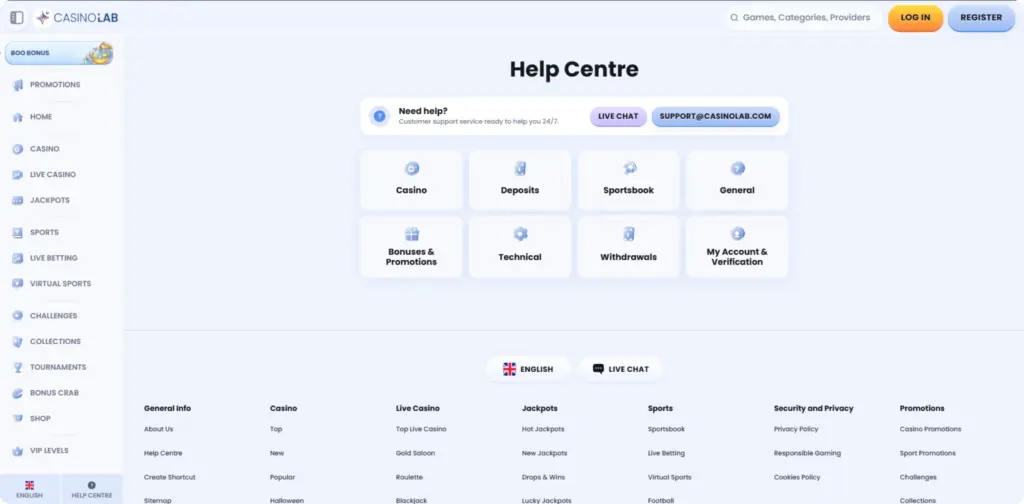
Task: Open the Deposits help category card
Action: point(520,180)
